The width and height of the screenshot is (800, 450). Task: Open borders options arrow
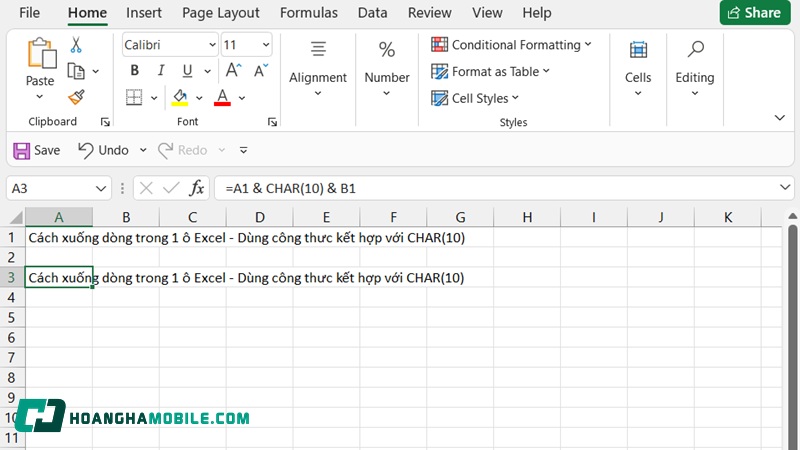(154, 97)
